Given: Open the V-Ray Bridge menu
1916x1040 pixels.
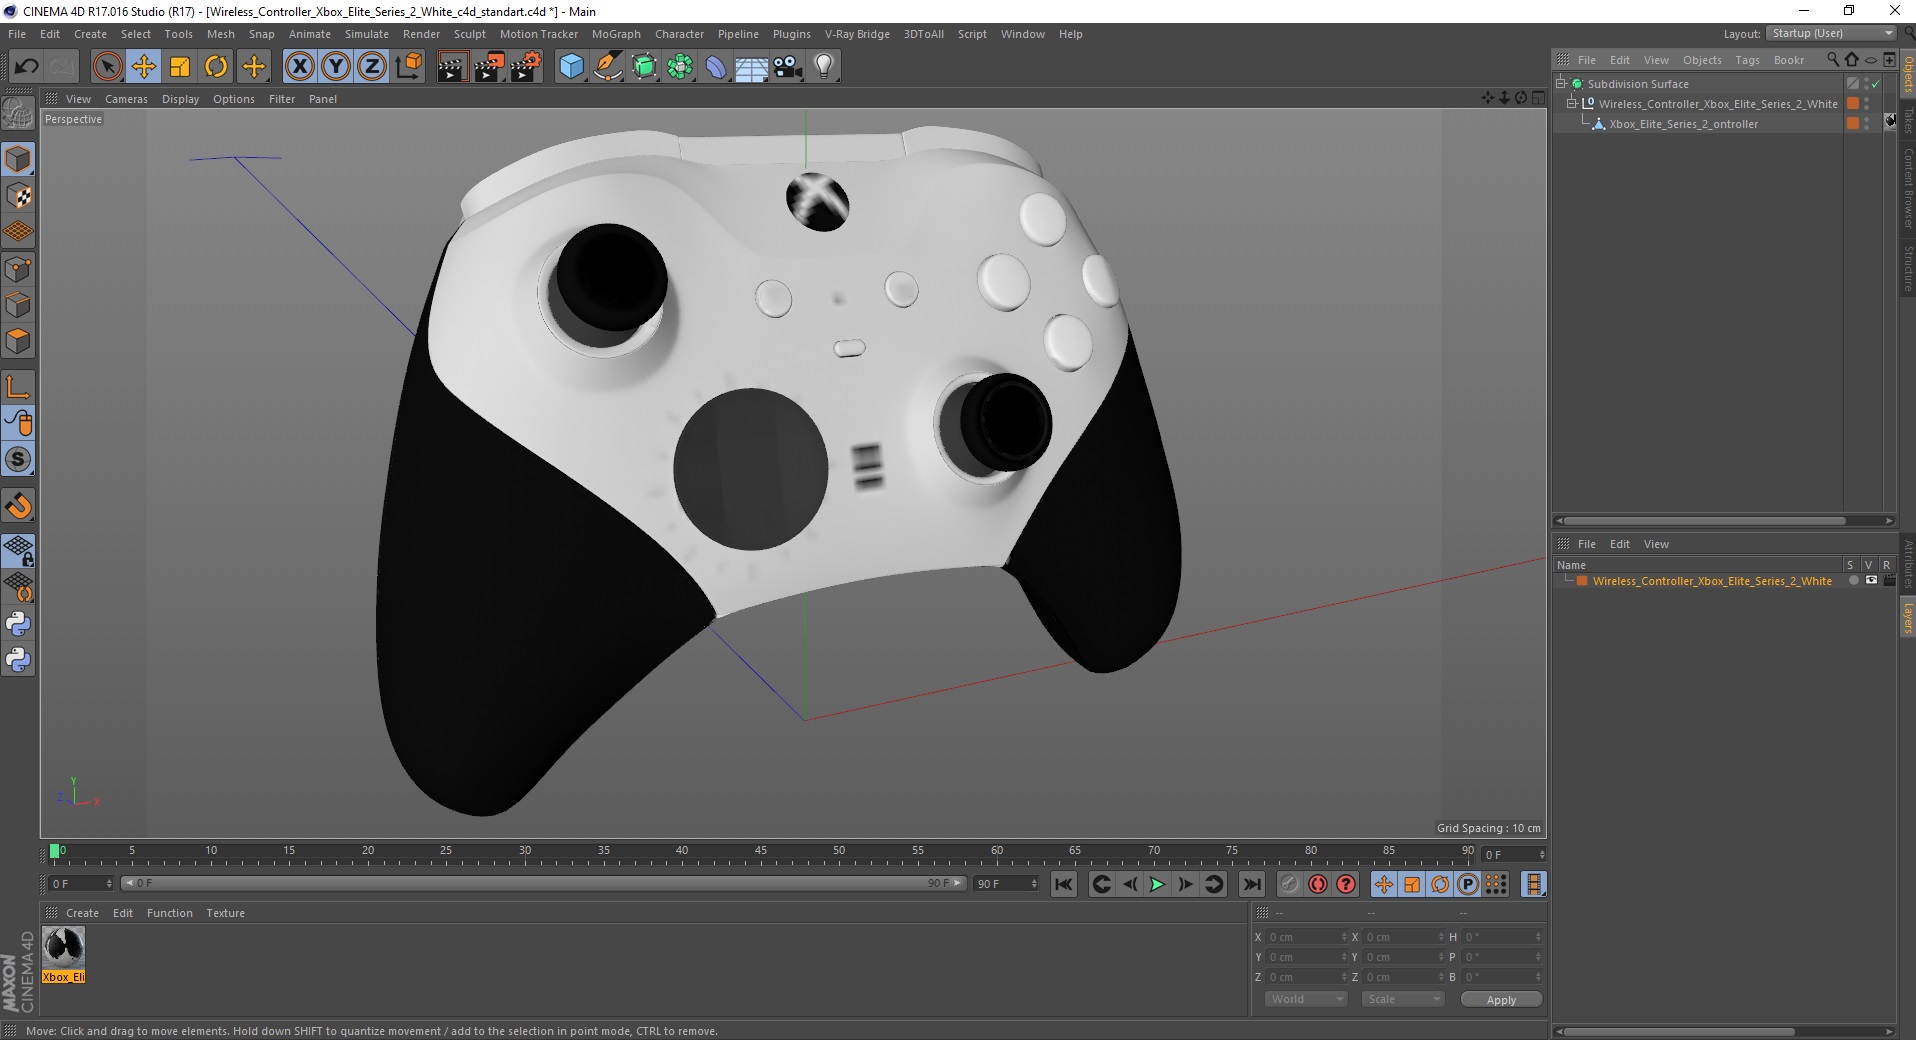Looking at the screenshot, I should [x=857, y=34].
